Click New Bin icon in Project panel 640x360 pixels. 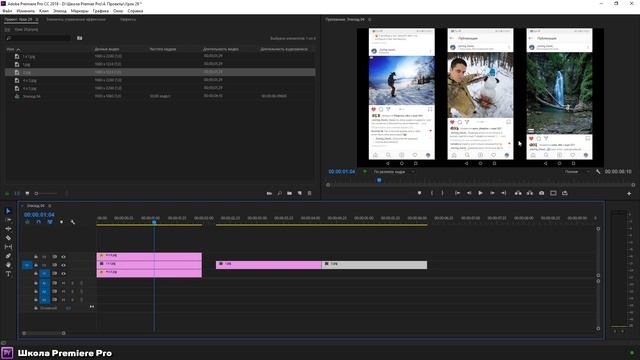[x=289, y=193]
